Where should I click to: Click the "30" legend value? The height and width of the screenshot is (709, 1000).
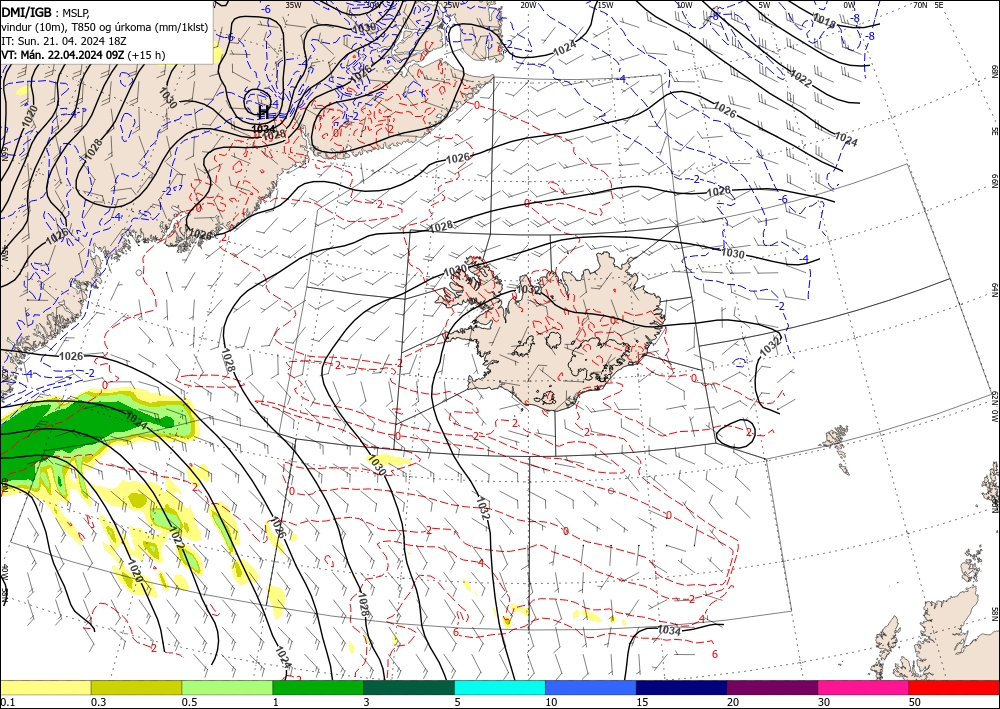[x=824, y=702]
